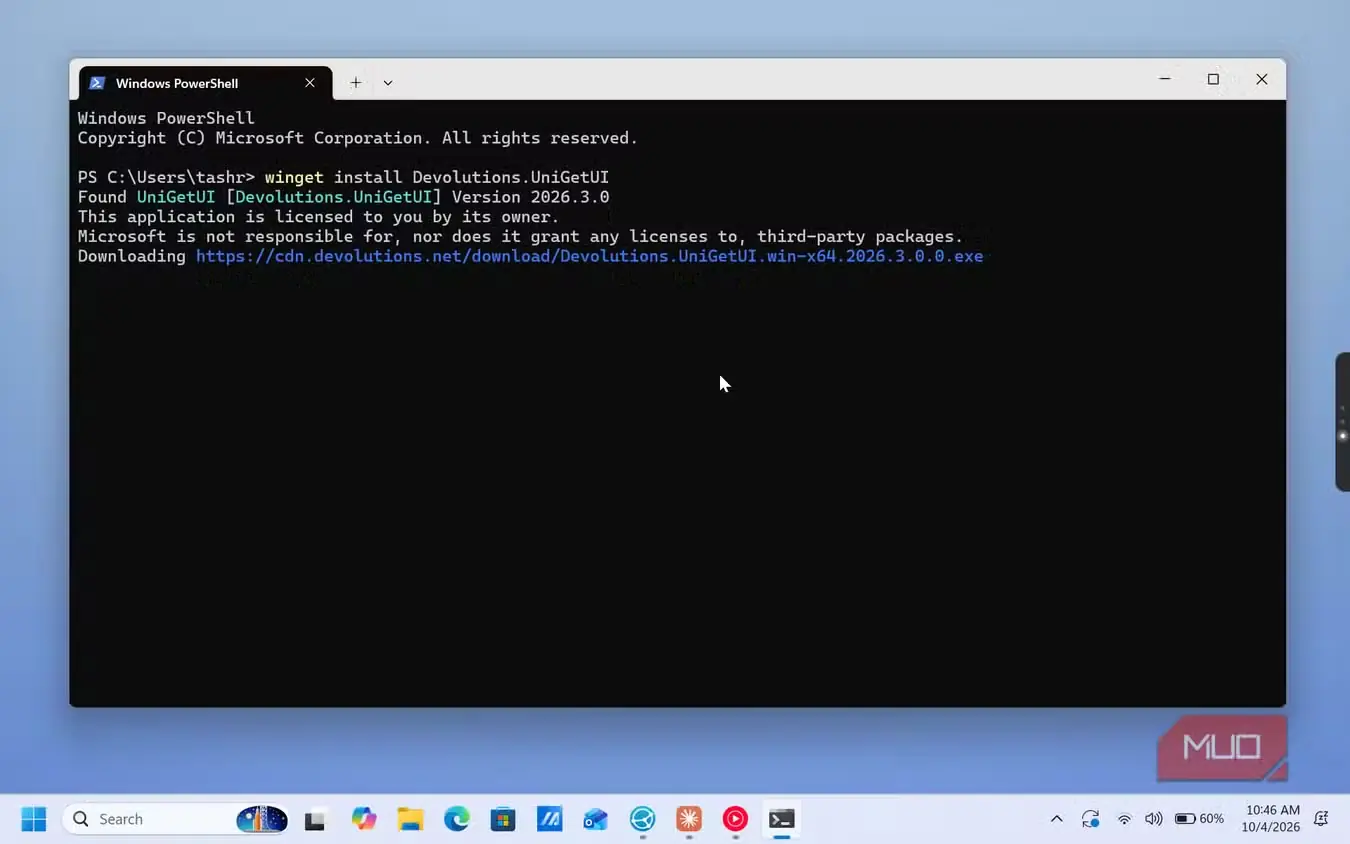Select the Terminal icon on the taskbar

pyautogui.click(x=781, y=819)
